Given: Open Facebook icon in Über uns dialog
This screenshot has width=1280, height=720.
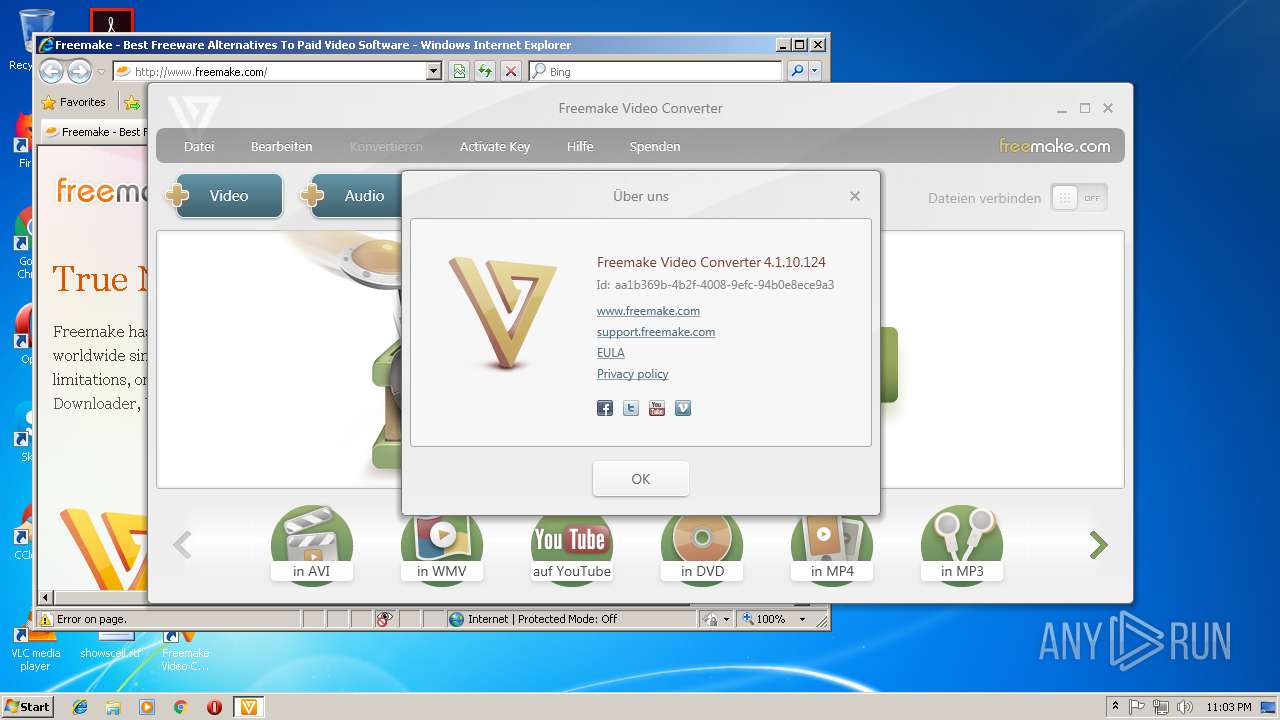Looking at the screenshot, I should [605, 408].
